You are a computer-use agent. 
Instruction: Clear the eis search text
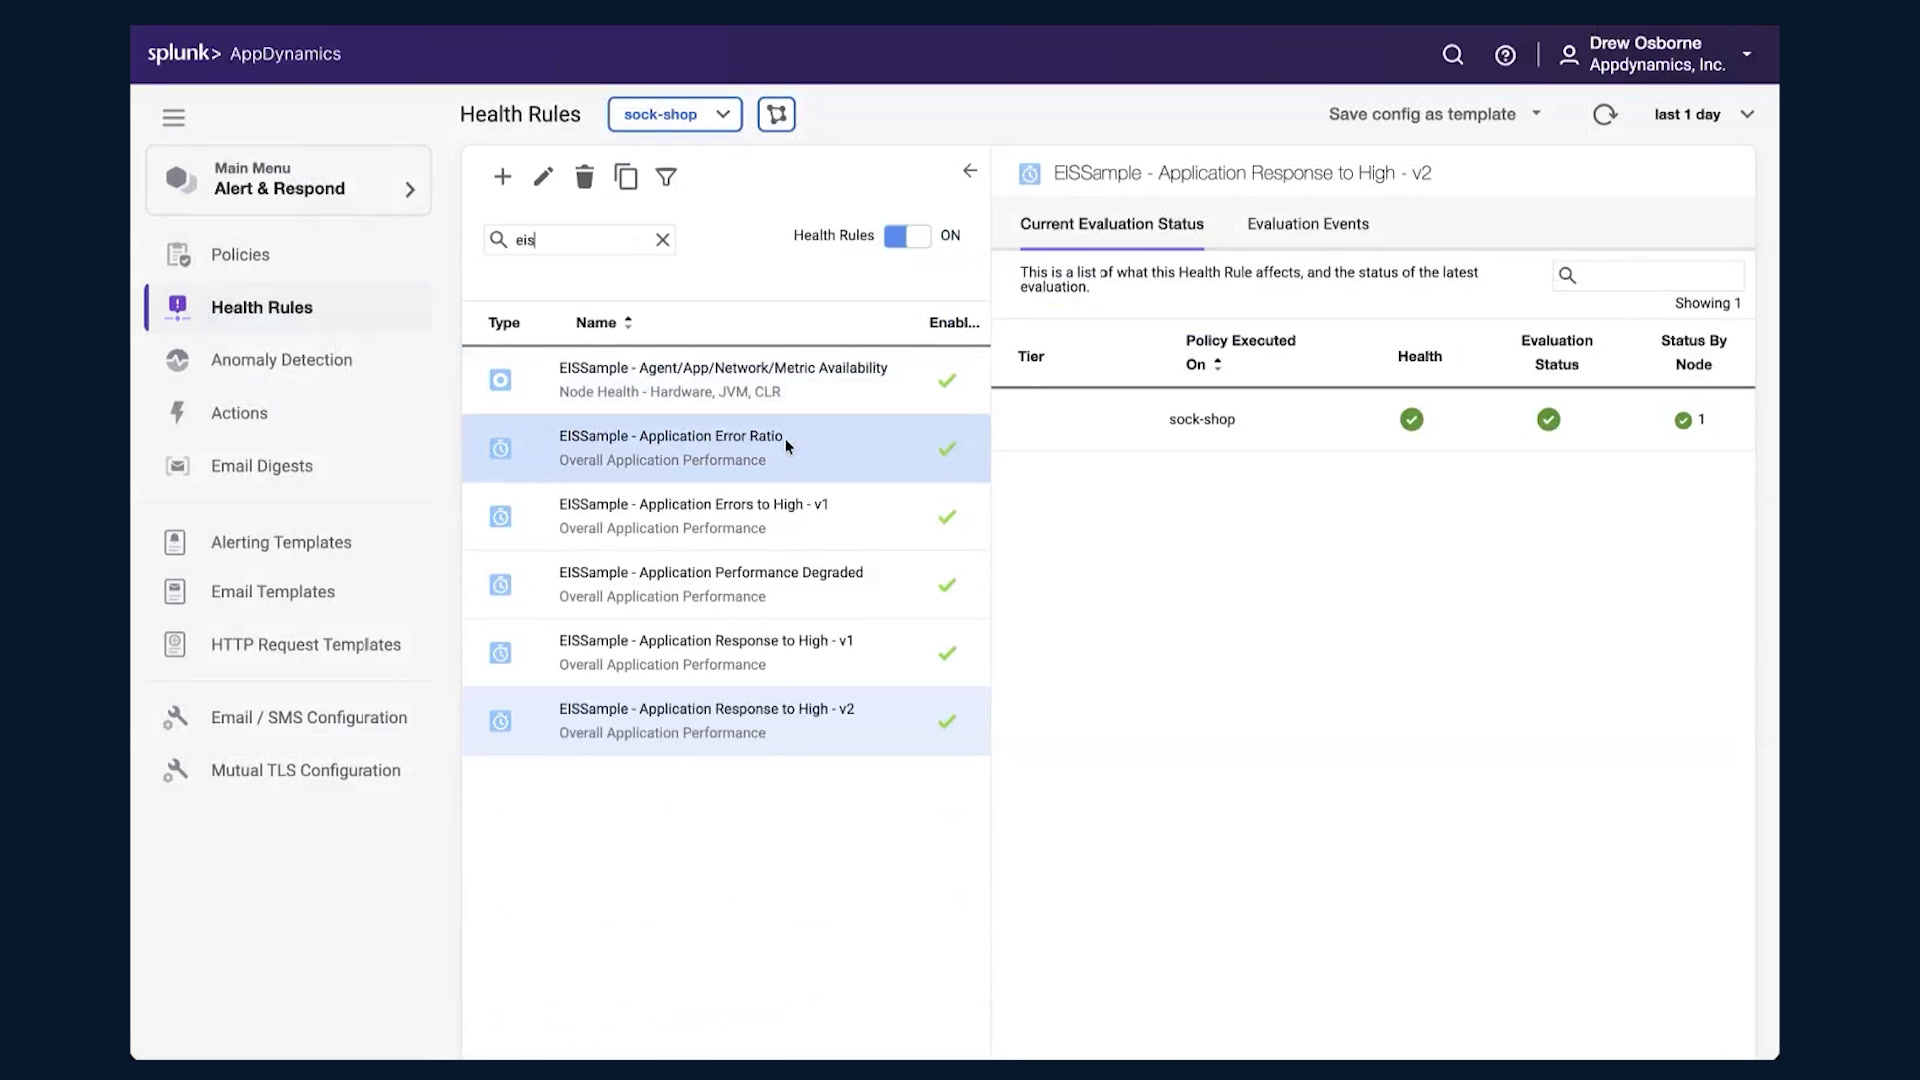[662, 240]
